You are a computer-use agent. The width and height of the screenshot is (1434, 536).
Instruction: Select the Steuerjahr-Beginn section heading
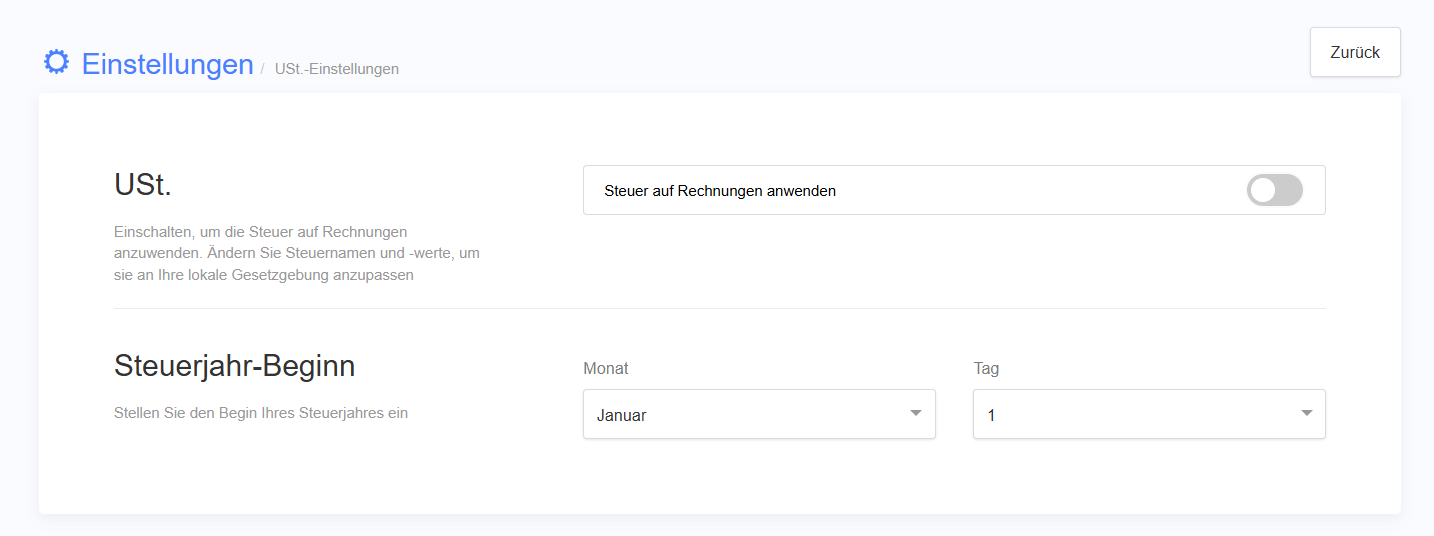pos(235,366)
